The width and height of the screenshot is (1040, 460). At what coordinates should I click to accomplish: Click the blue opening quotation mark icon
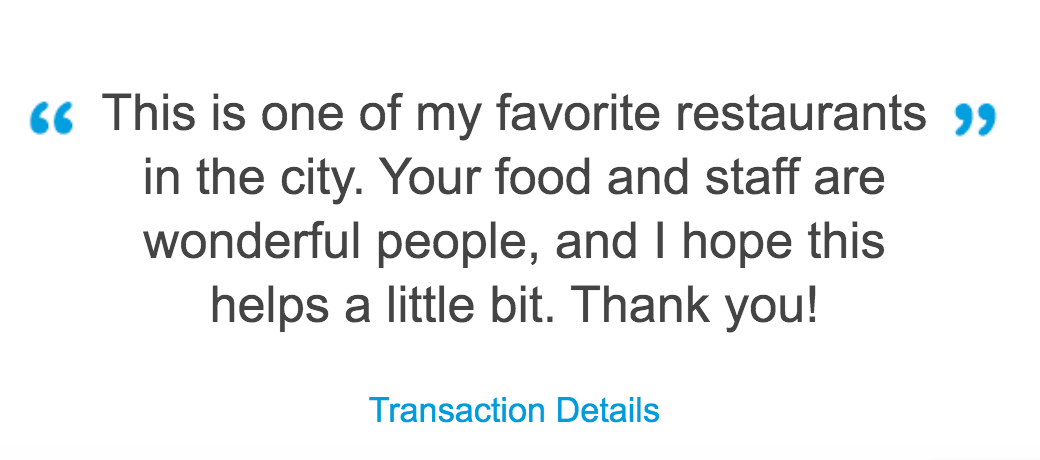(x=51, y=119)
